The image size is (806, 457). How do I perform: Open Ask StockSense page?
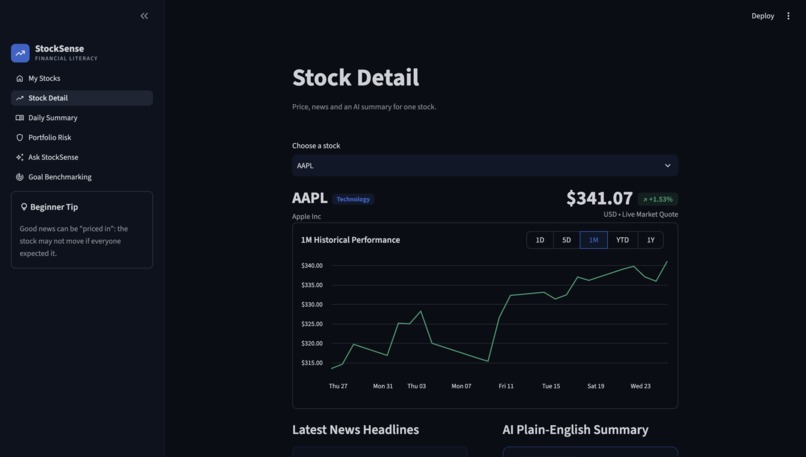[82, 157]
